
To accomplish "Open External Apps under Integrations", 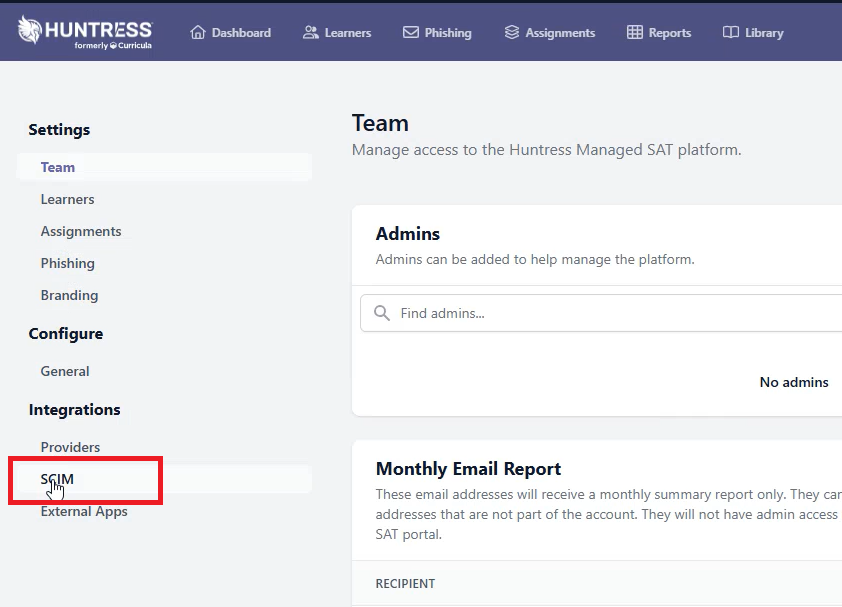I will tap(84, 511).
